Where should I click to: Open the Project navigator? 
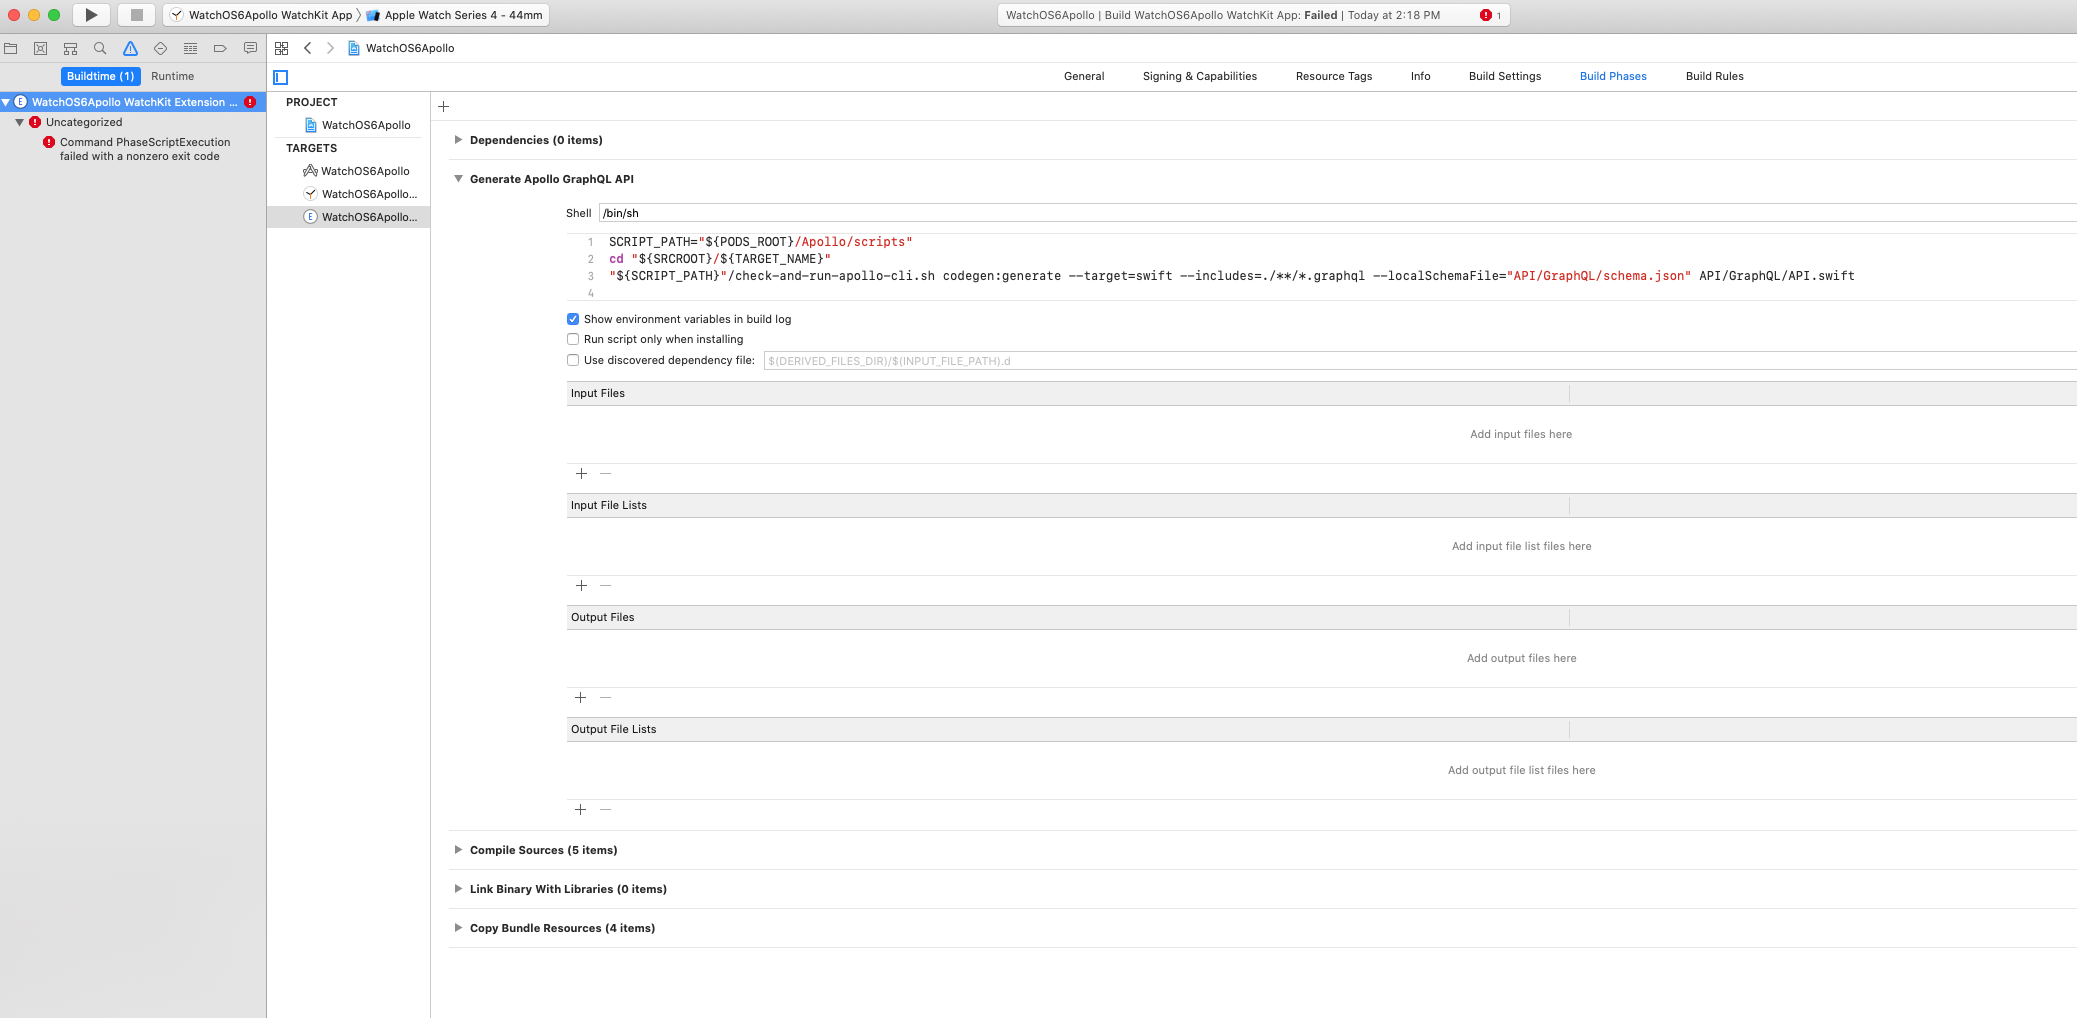coord(11,47)
